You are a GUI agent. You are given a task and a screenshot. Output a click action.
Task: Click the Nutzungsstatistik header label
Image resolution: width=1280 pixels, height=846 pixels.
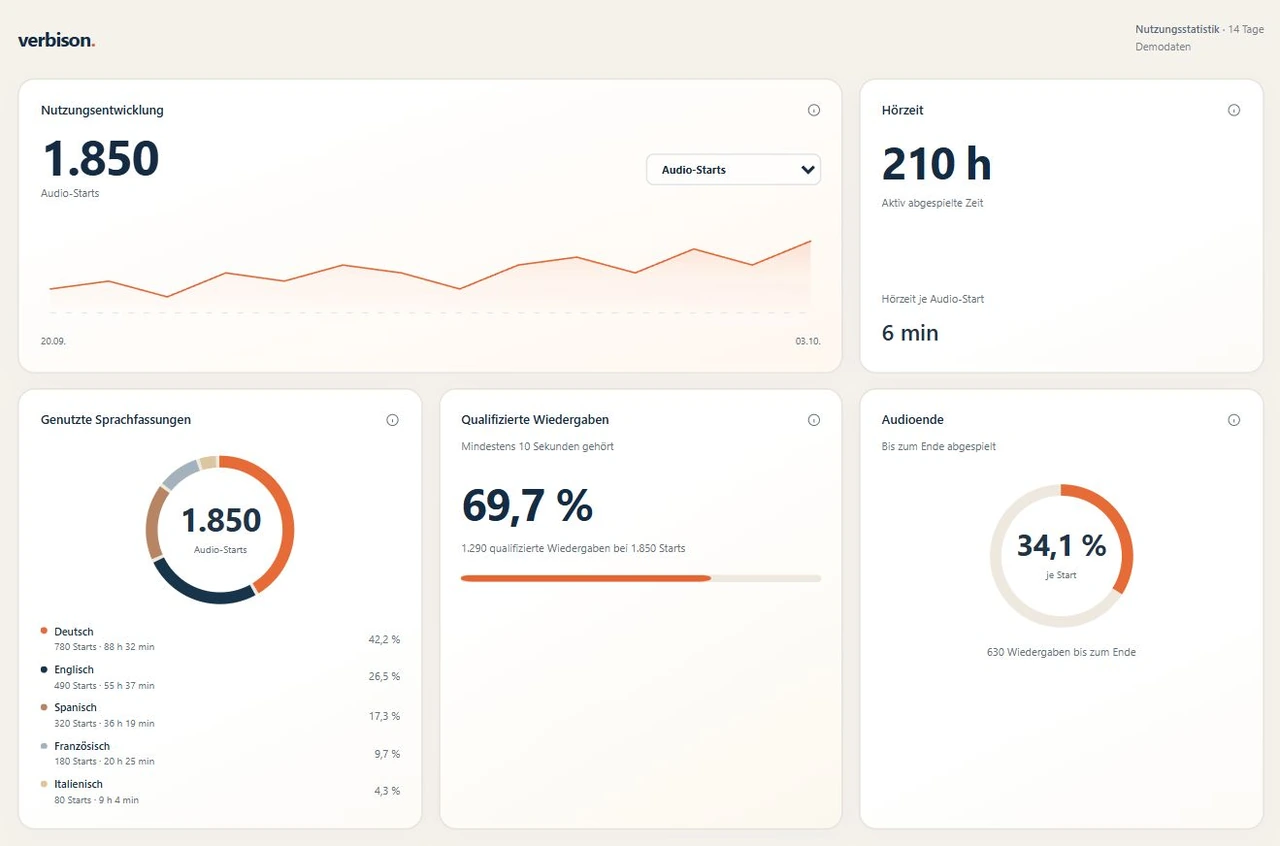(1177, 30)
